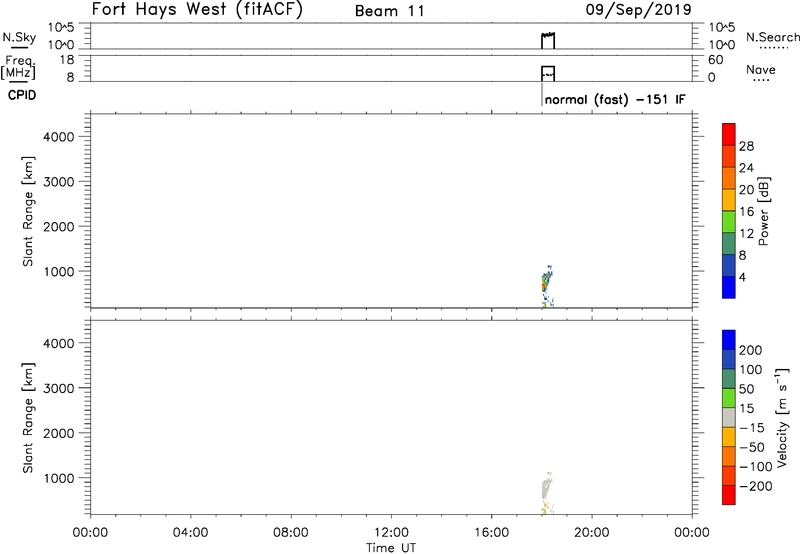Click the 'Velocity [m s-1]' colorbar label
The width and height of the screenshot is (800, 554).
tap(782, 417)
